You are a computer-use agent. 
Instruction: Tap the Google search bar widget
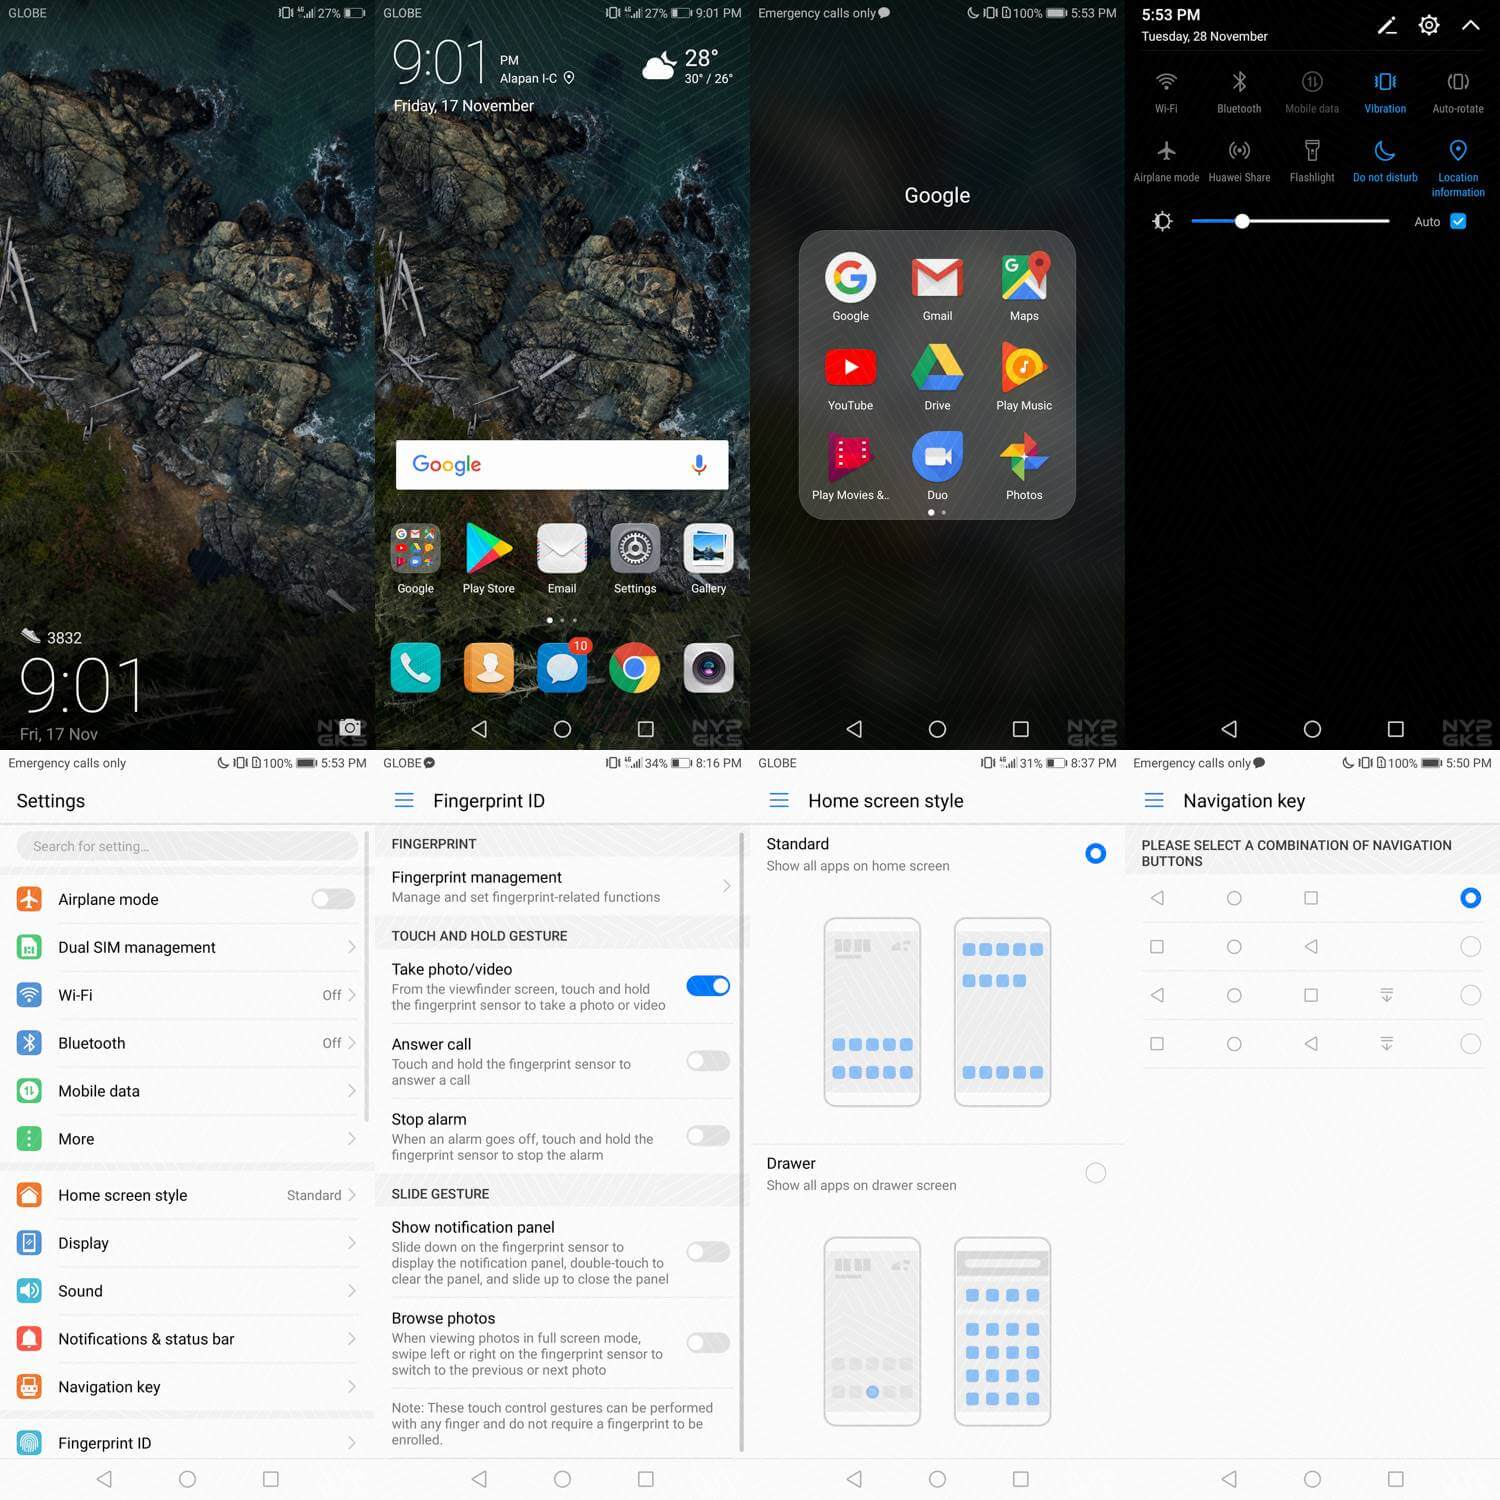coord(562,465)
